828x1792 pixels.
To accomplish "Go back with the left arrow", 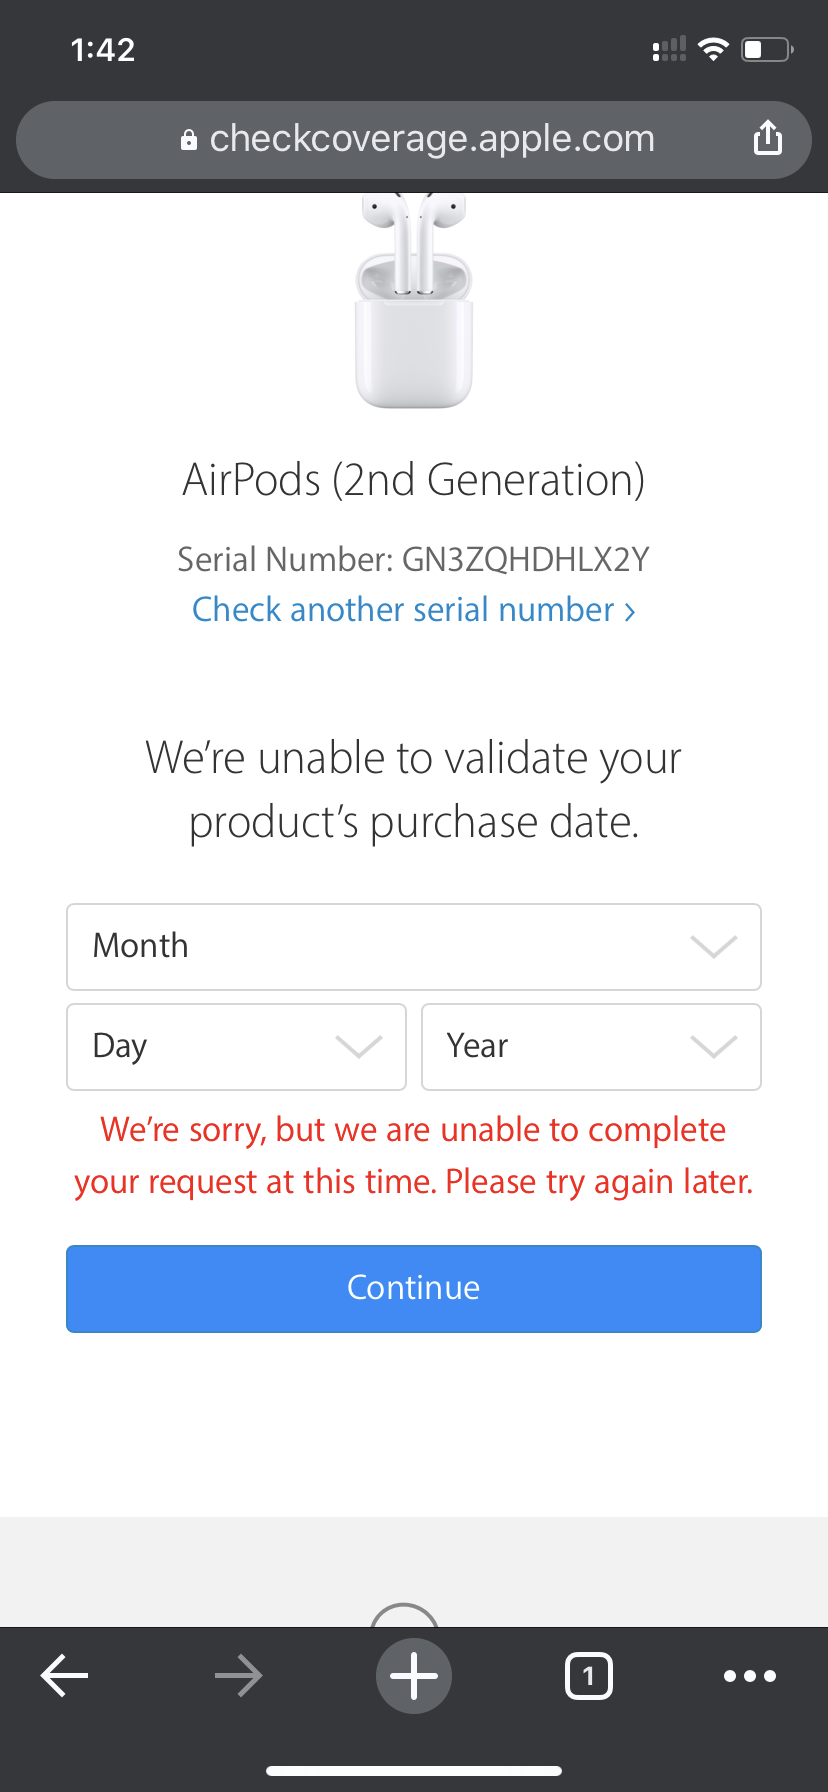I will (65, 1675).
